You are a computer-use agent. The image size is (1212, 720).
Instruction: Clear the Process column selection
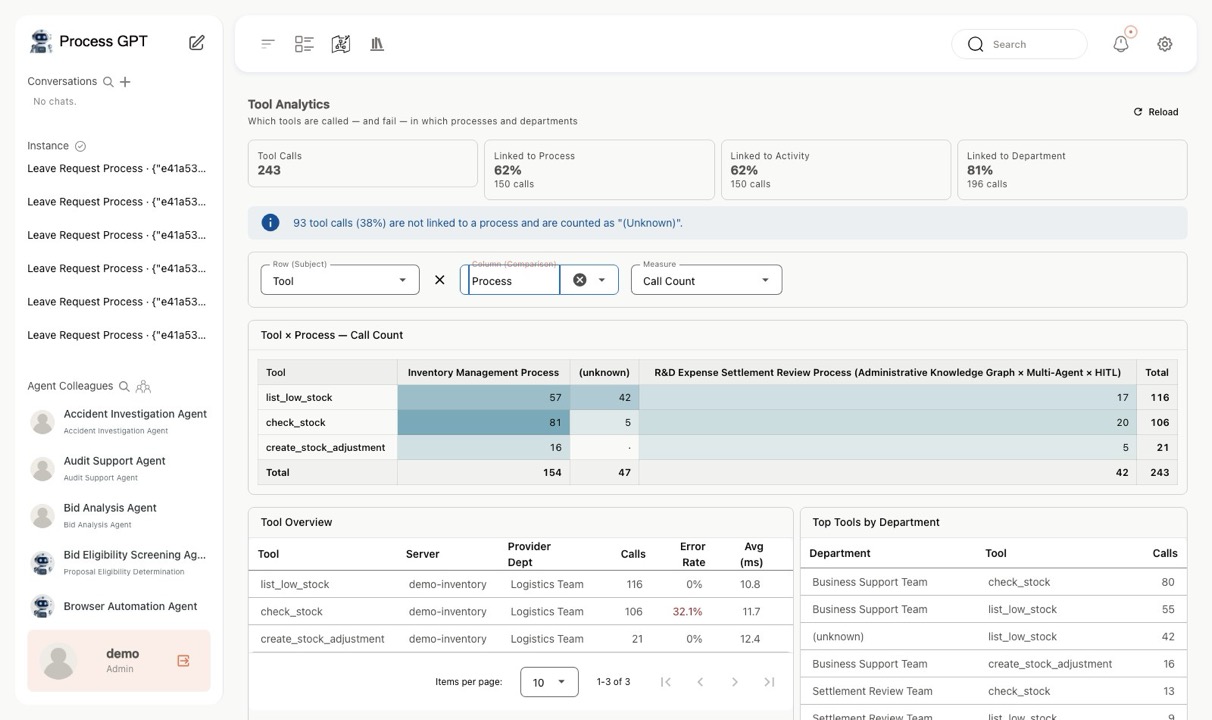click(579, 280)
